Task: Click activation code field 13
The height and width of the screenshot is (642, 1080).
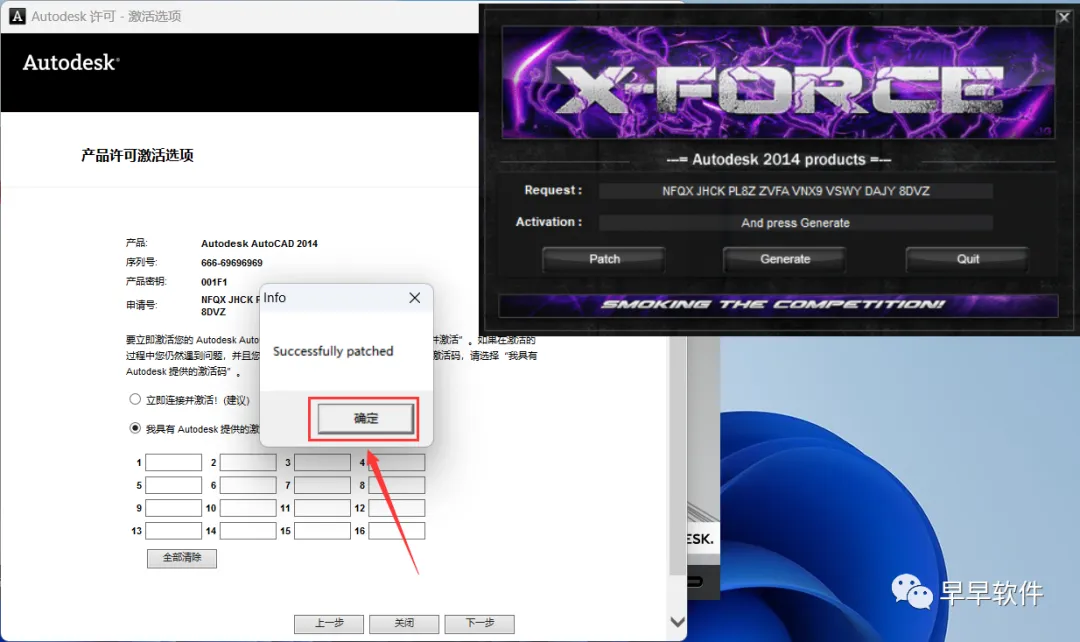Action: point(174,530)
